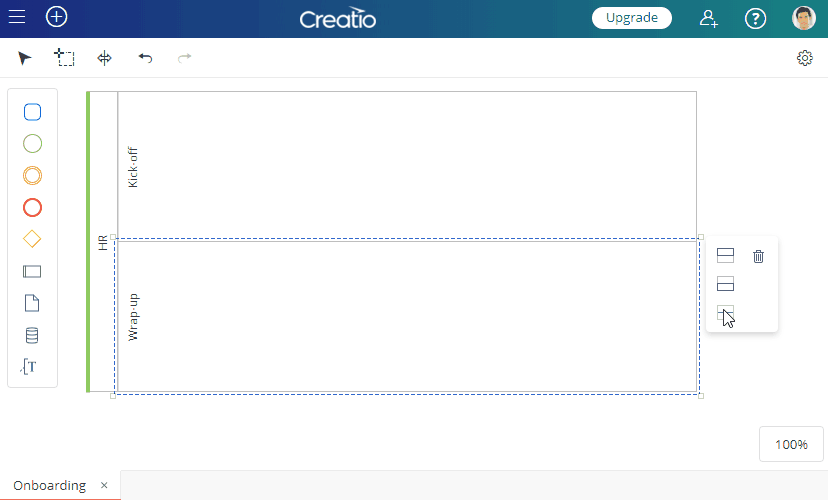
Task: Grab the top-right resize handle of Wrap-up lane
Action: click(x=701, y=237)
